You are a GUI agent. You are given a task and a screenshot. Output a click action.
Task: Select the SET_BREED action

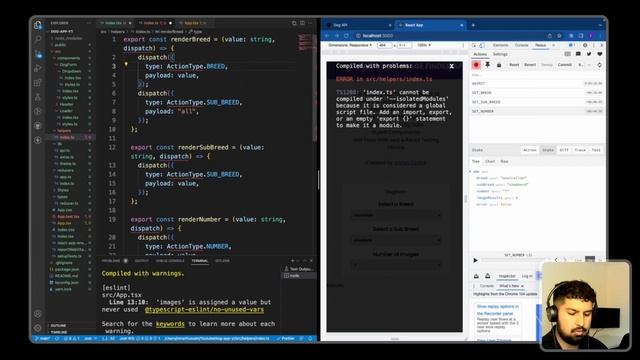pos(537,93)
